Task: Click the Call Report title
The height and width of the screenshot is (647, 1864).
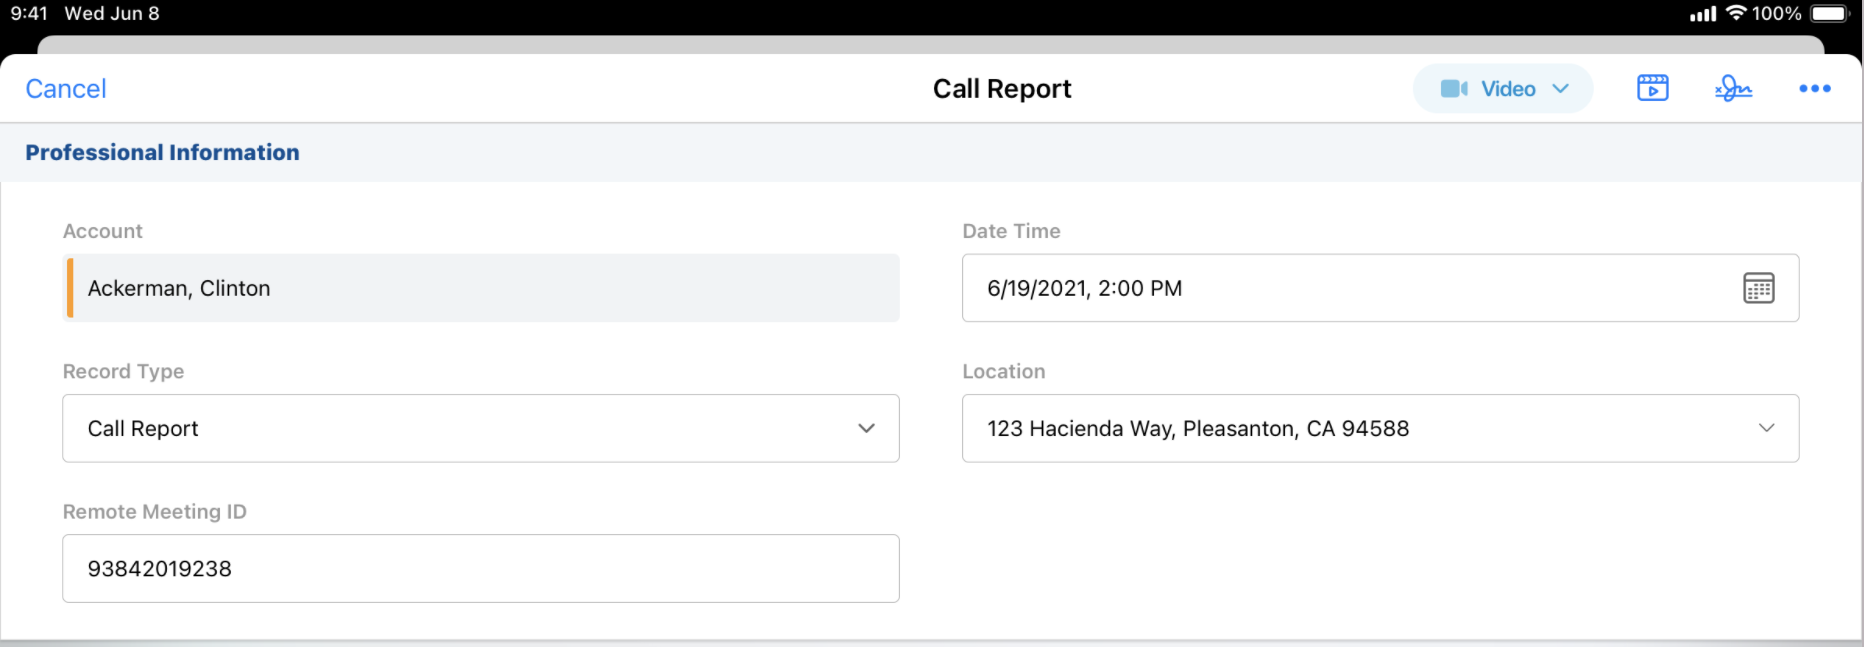Action: (1001, 89)
